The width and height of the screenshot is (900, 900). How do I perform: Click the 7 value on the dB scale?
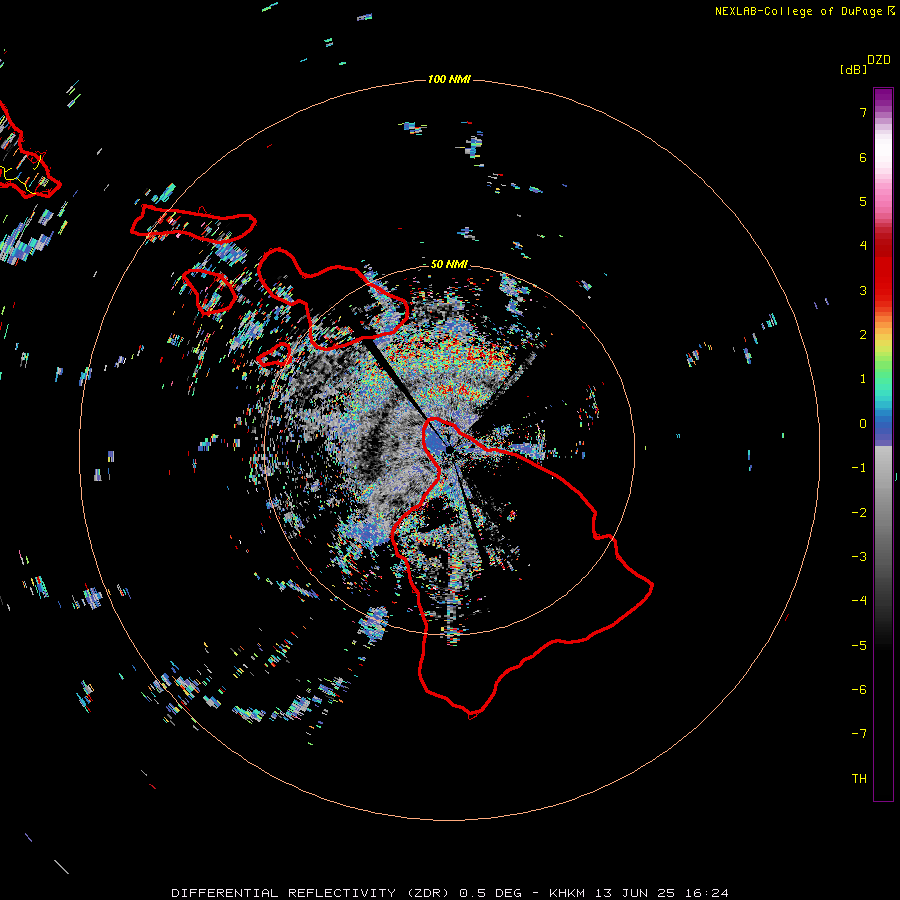click(x=863, y=112)
